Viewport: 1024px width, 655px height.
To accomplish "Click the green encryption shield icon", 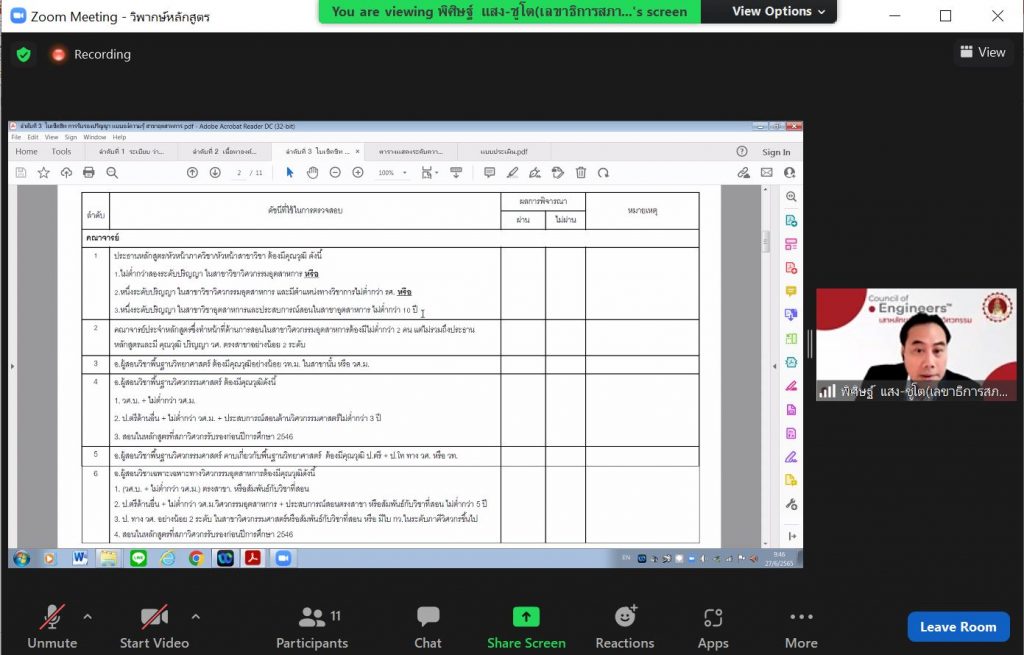I will [23, 54].
